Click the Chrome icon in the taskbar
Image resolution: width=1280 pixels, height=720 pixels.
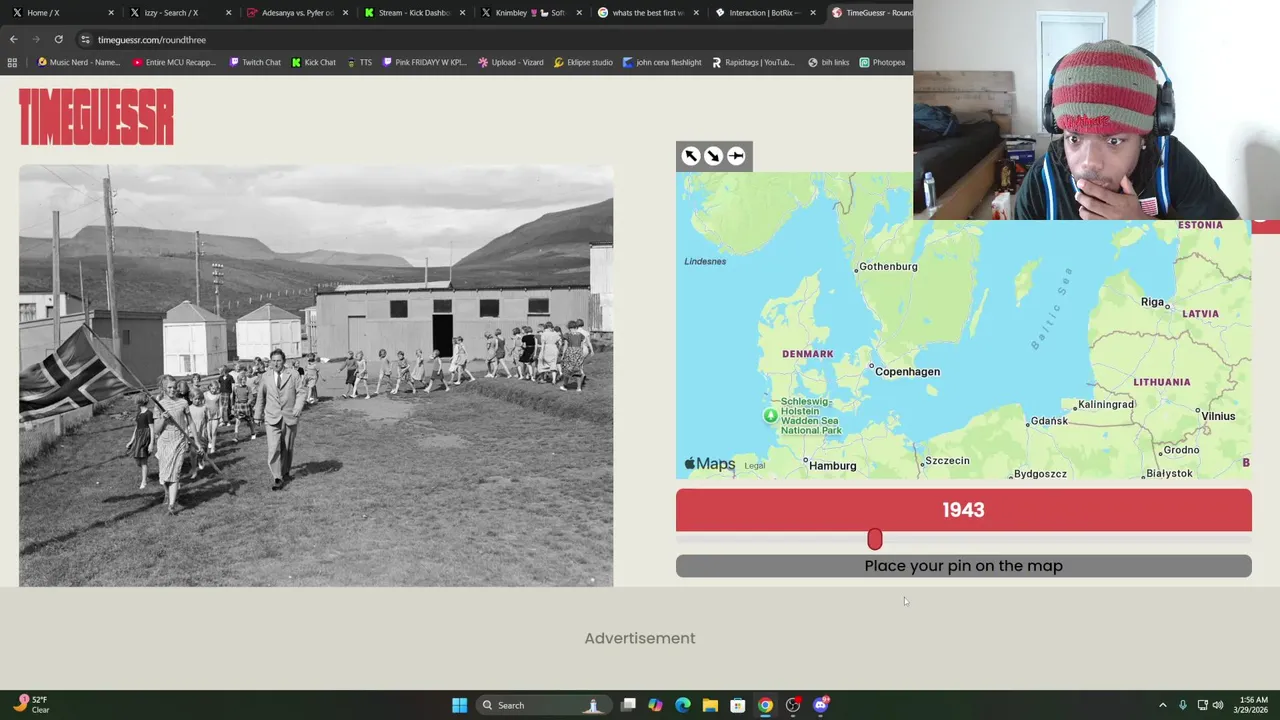[765, 705]
